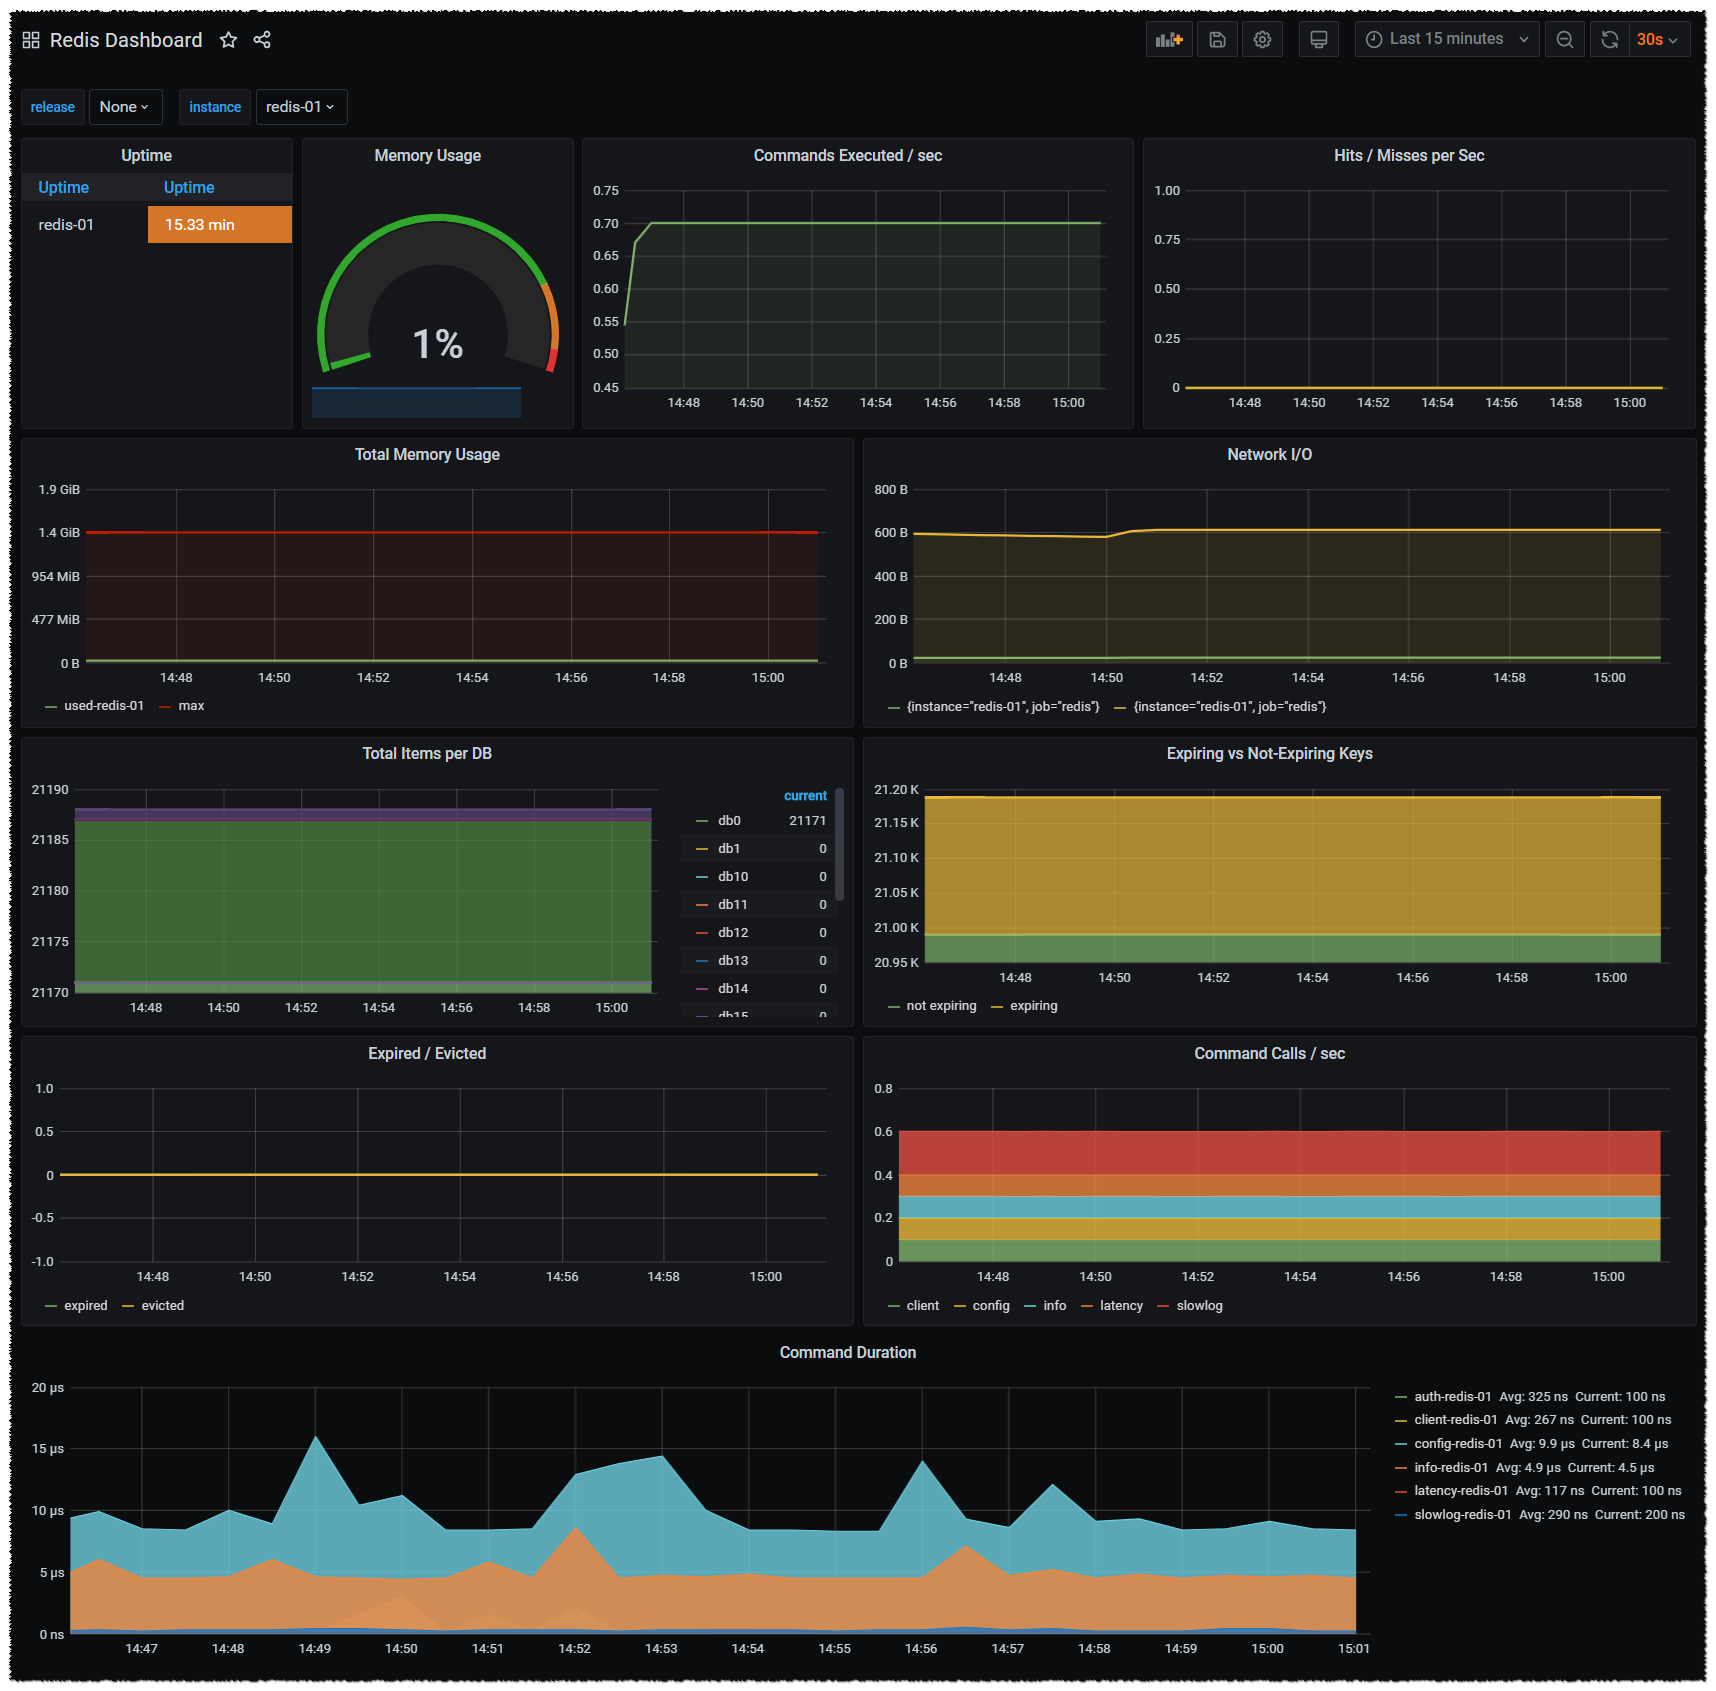Toggle not expiring series visibility
The image size is (1716, 1691).
click(x=941, y=1006)
